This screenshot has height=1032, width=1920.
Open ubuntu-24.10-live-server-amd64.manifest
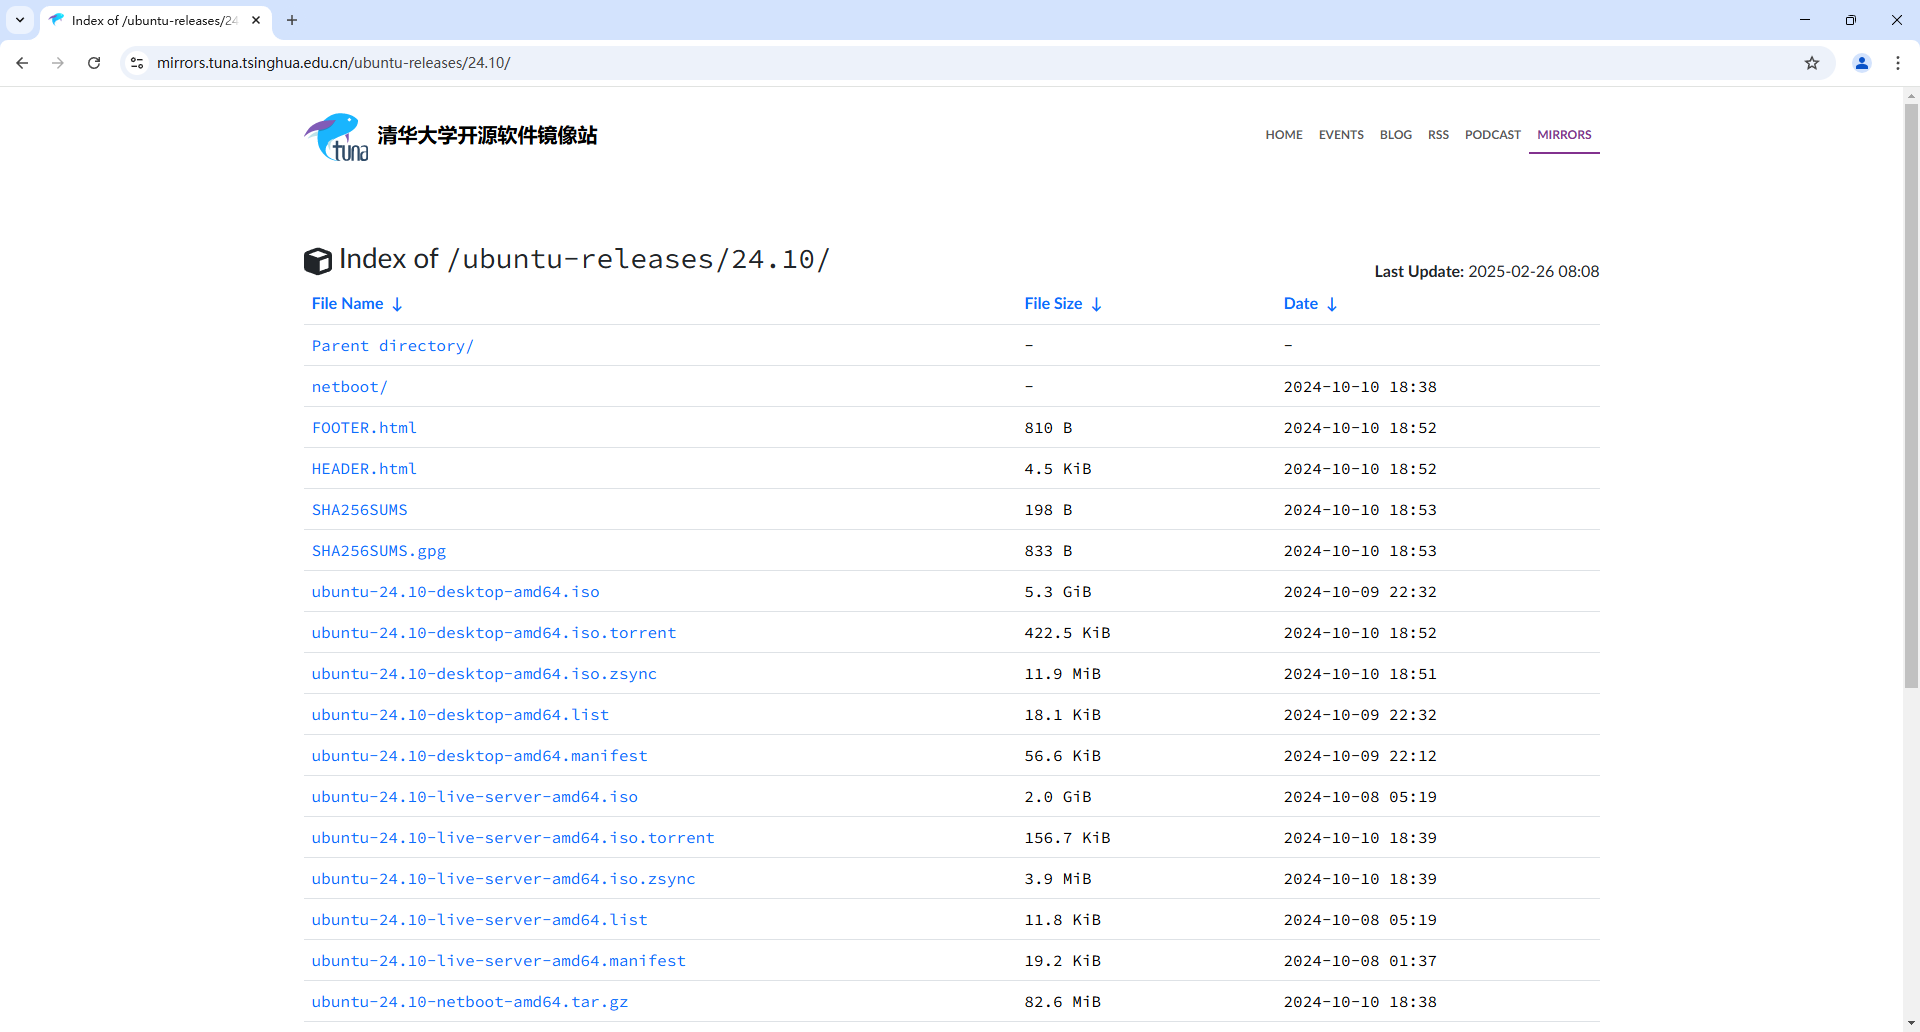tap(499, 961)
